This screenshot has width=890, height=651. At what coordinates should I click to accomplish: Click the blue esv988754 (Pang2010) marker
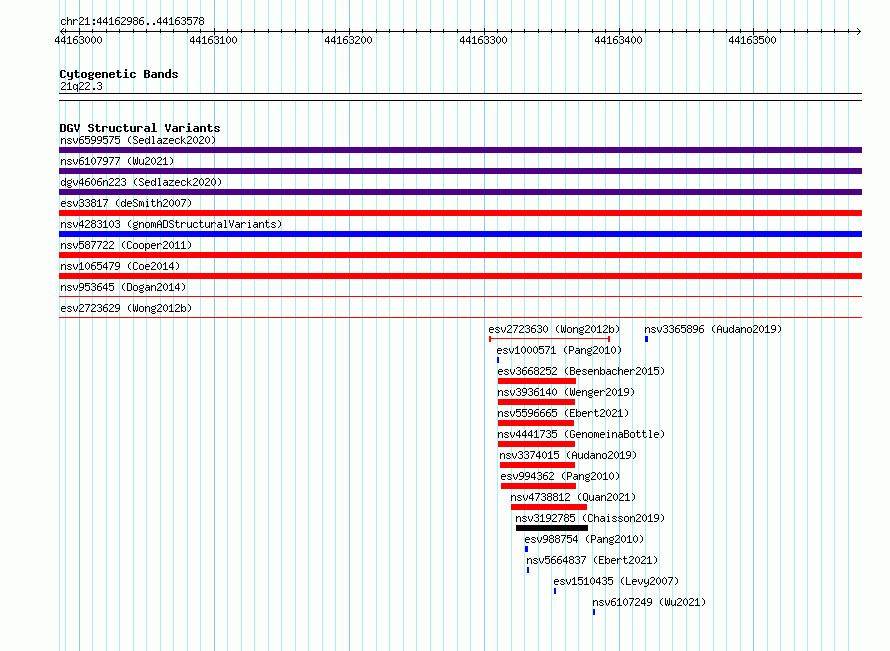(527, 549)
